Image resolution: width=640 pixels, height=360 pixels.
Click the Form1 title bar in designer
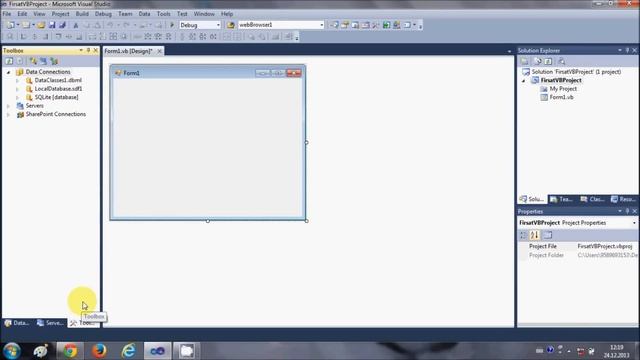pyautogui.click(x=208, y=73)
